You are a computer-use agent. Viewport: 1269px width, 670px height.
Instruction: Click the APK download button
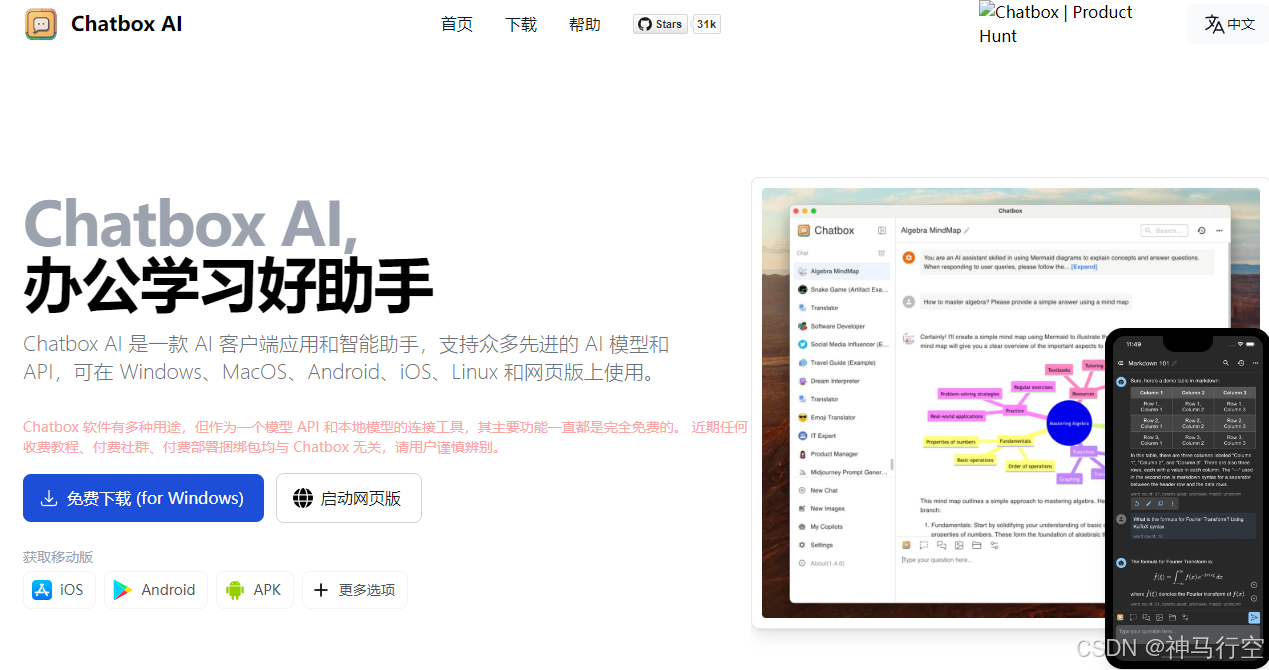pyautogui.click(x=254, y=590)
